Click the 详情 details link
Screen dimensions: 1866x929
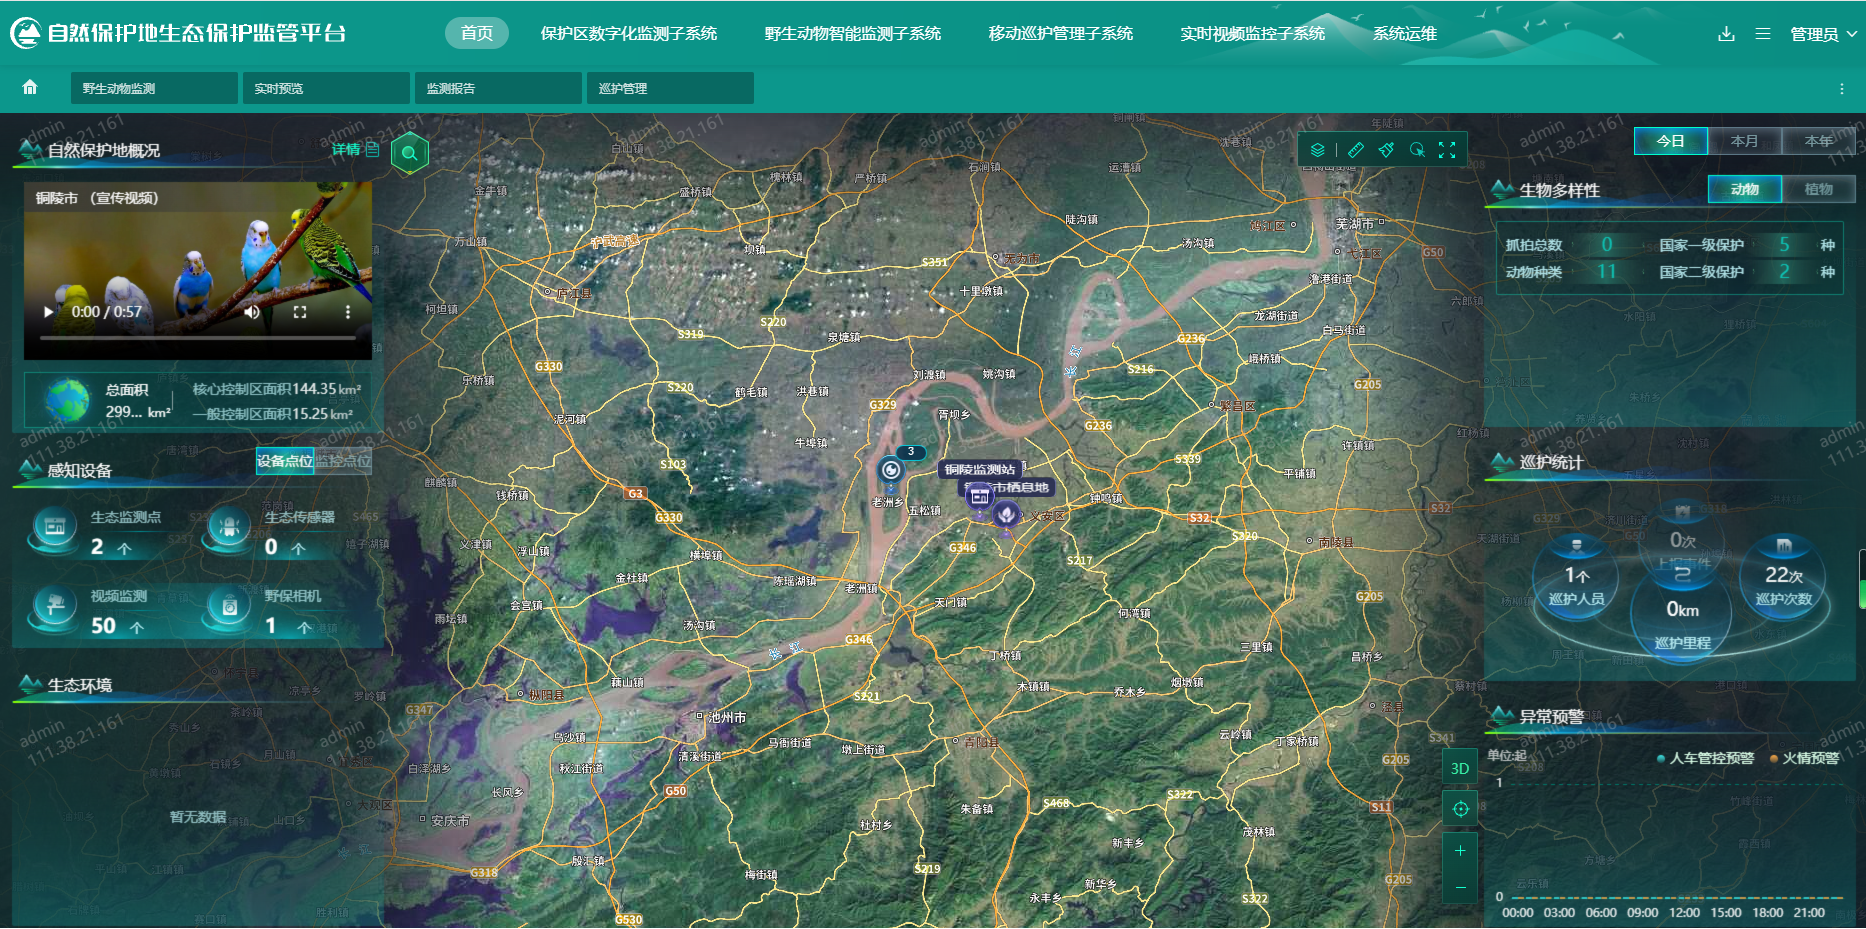coord(355,149)
